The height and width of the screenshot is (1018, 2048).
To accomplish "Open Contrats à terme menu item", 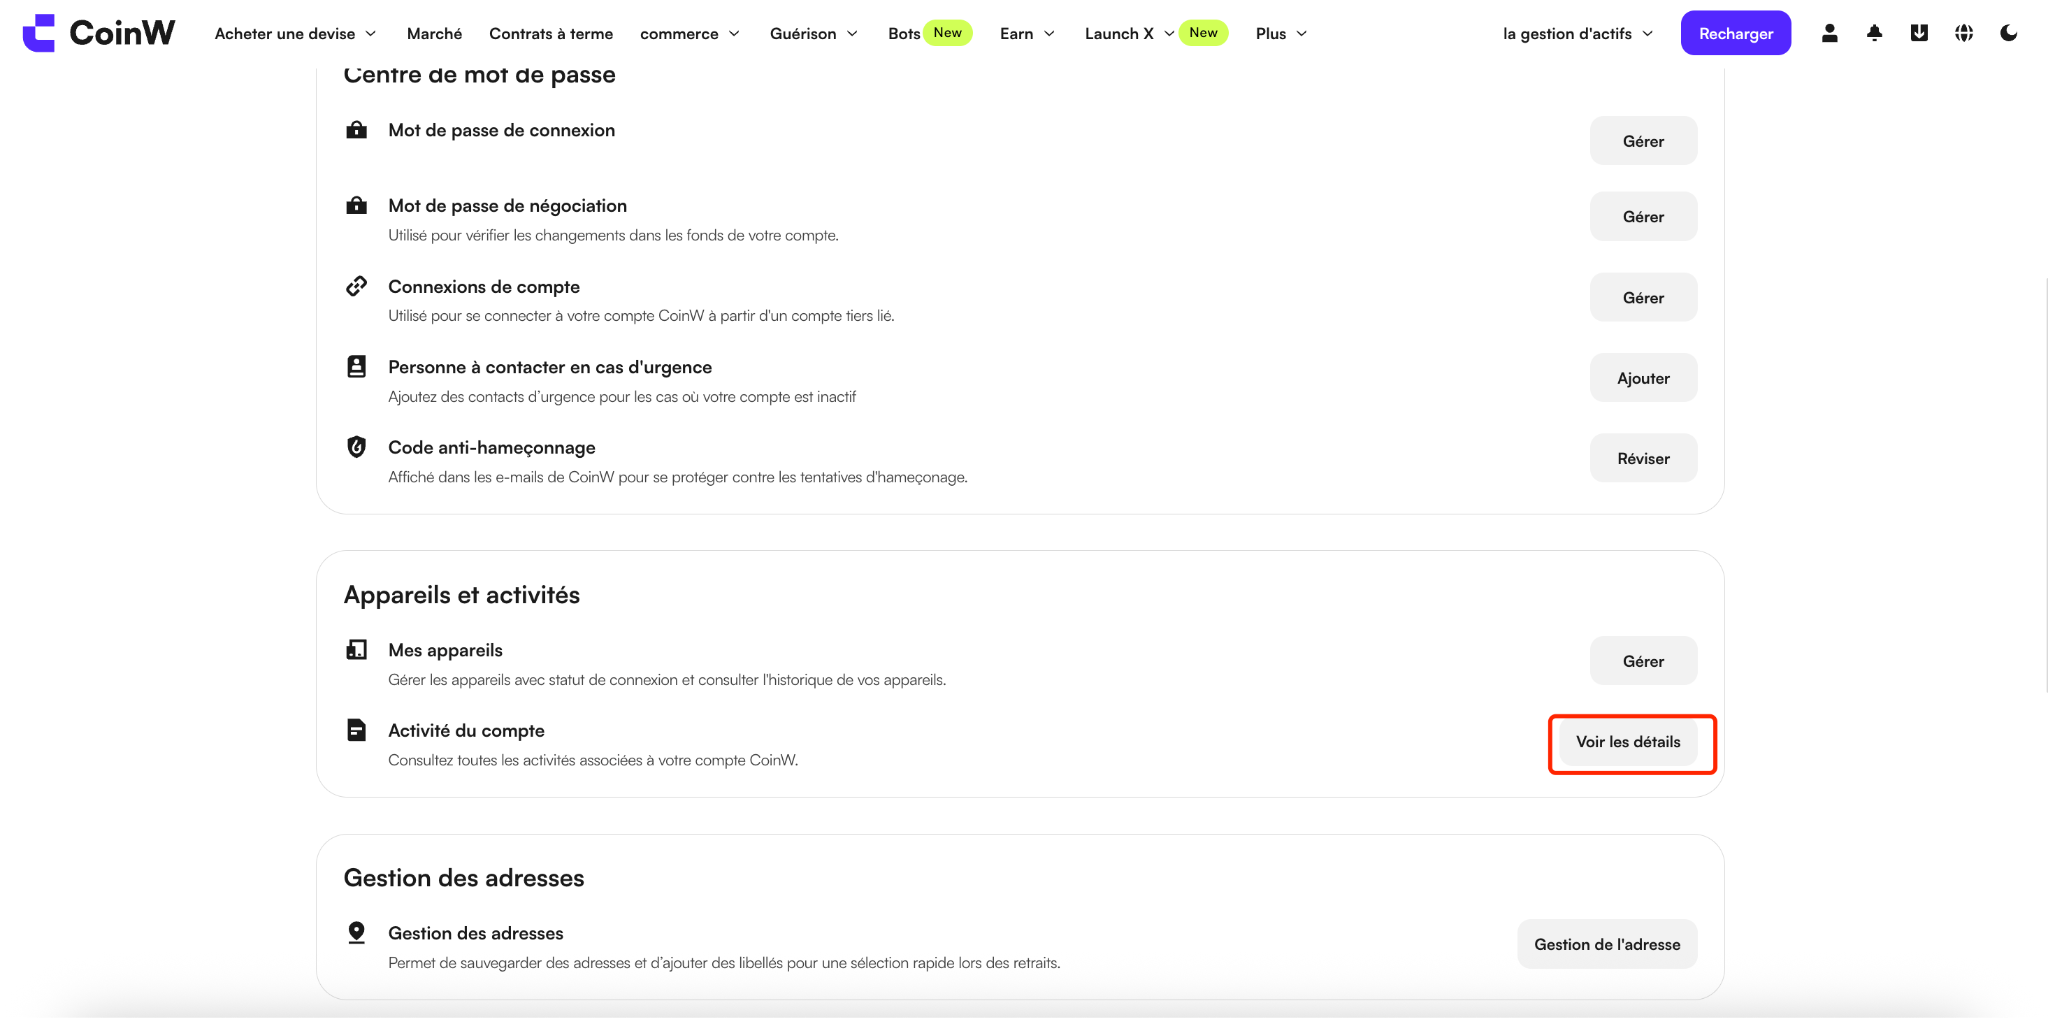I will (x=551, y=34).
